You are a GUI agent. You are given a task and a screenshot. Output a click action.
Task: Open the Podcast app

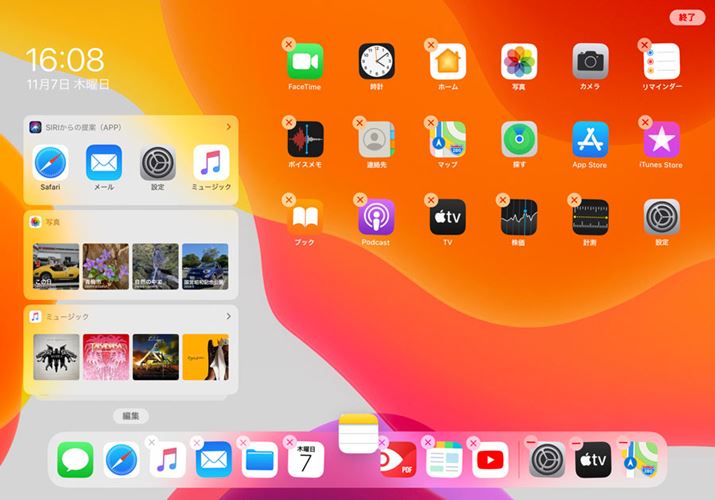coord(376,217)
